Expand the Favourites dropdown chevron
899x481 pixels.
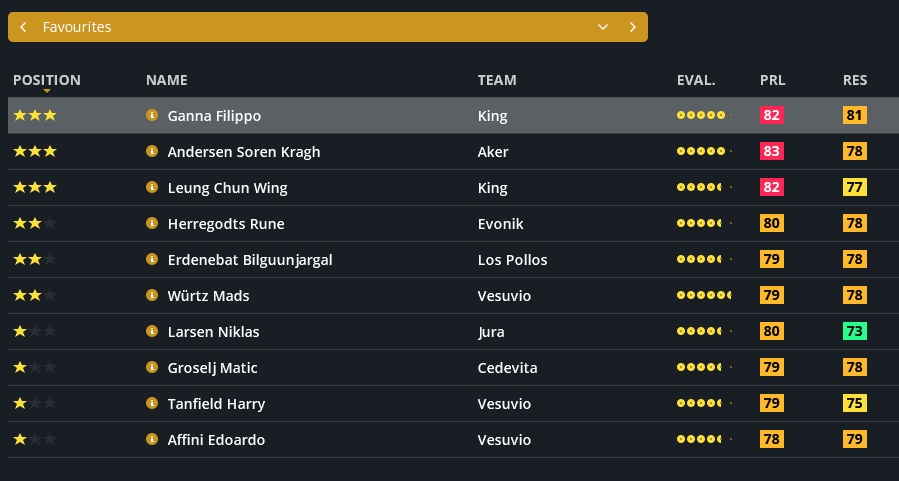coord(603,27)
